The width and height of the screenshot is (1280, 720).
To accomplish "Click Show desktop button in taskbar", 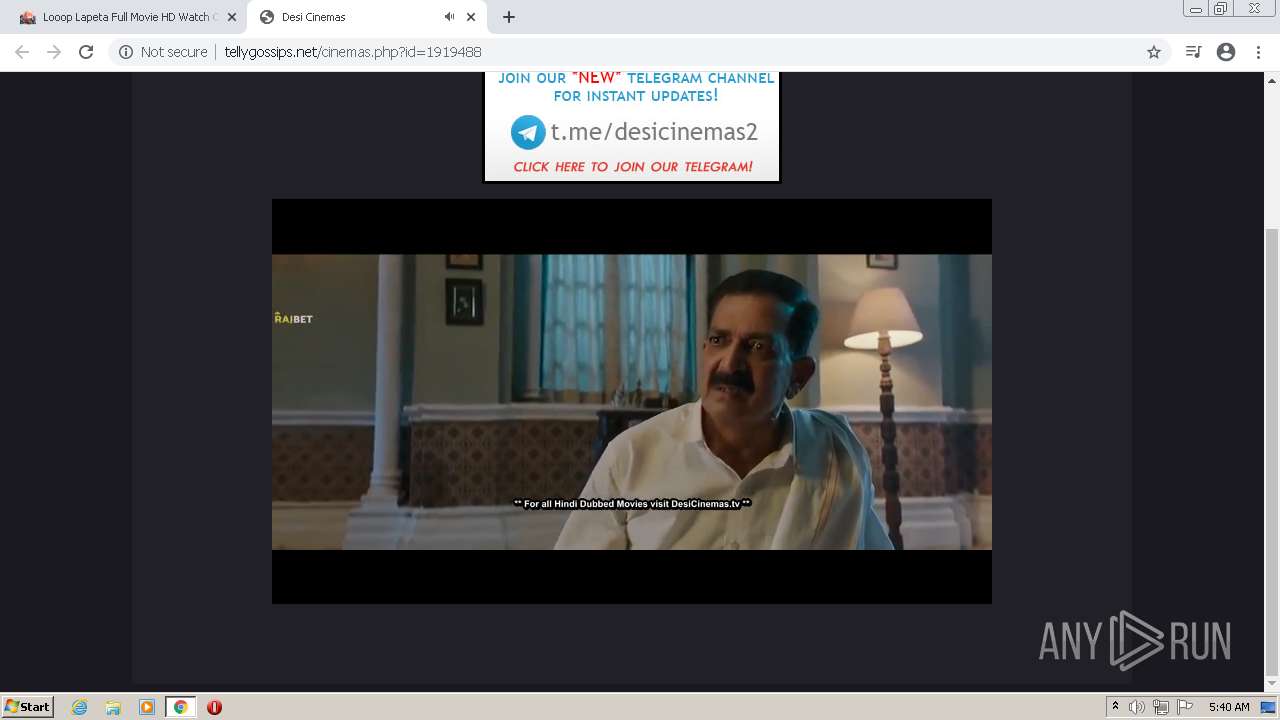I will (x=1269, y=707).
